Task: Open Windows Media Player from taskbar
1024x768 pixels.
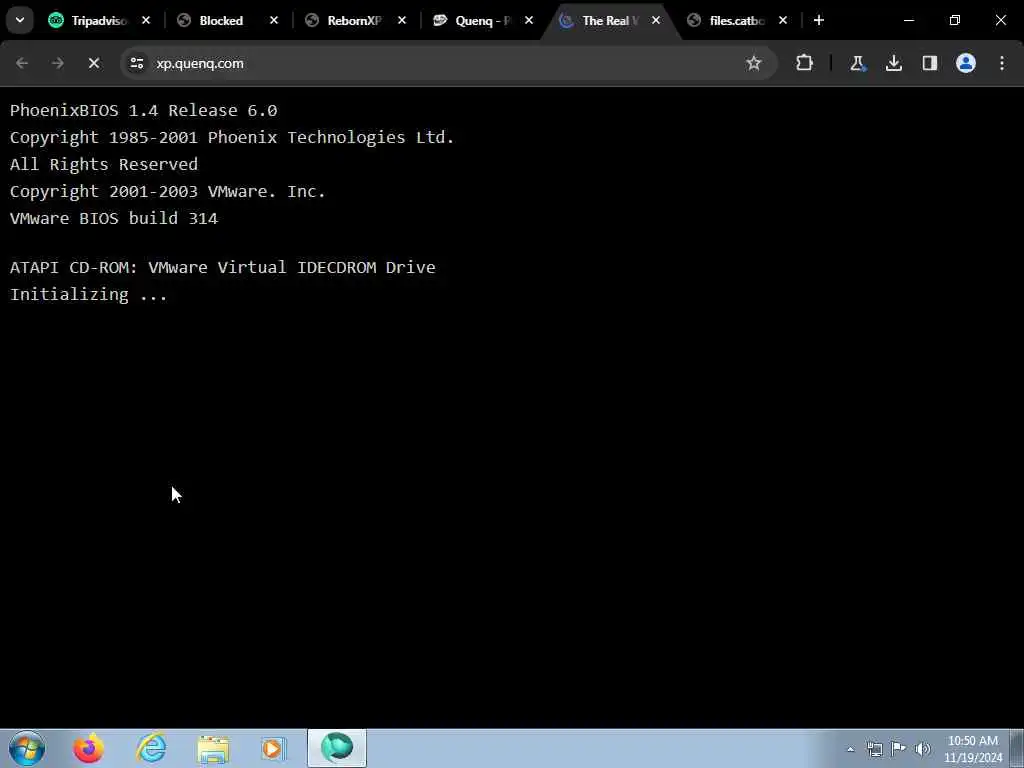Action: click(274, 748)
